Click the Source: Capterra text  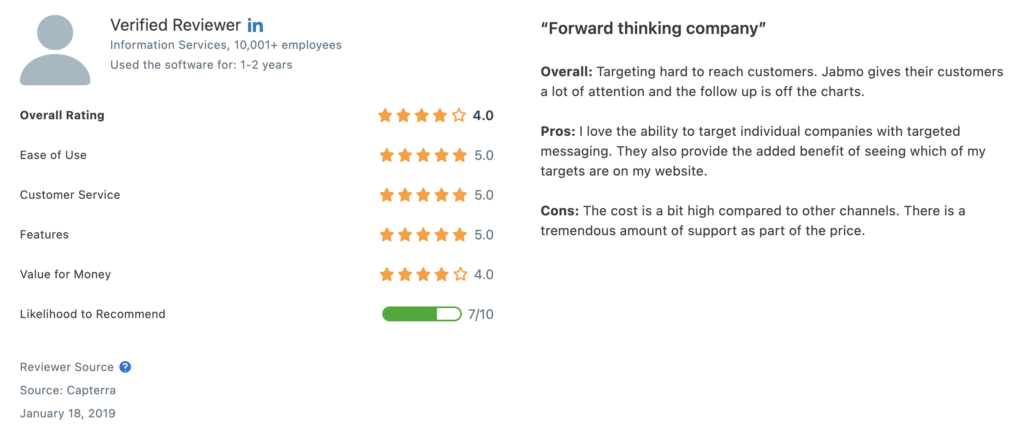coord(68,390)
